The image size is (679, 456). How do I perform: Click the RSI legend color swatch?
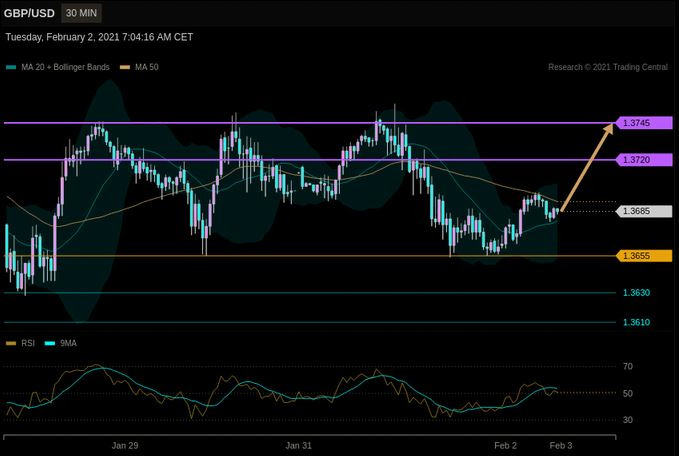coord(11,343)
